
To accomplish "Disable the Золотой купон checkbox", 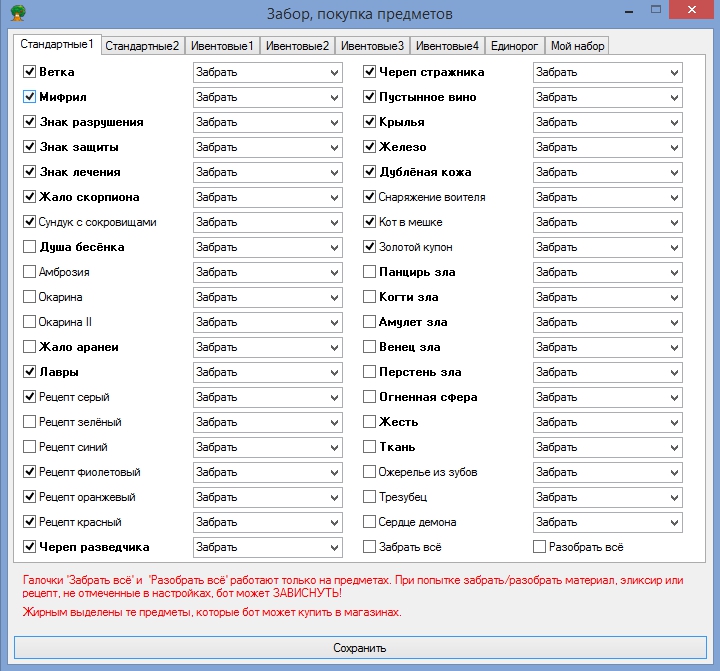I will click(369, 247).
